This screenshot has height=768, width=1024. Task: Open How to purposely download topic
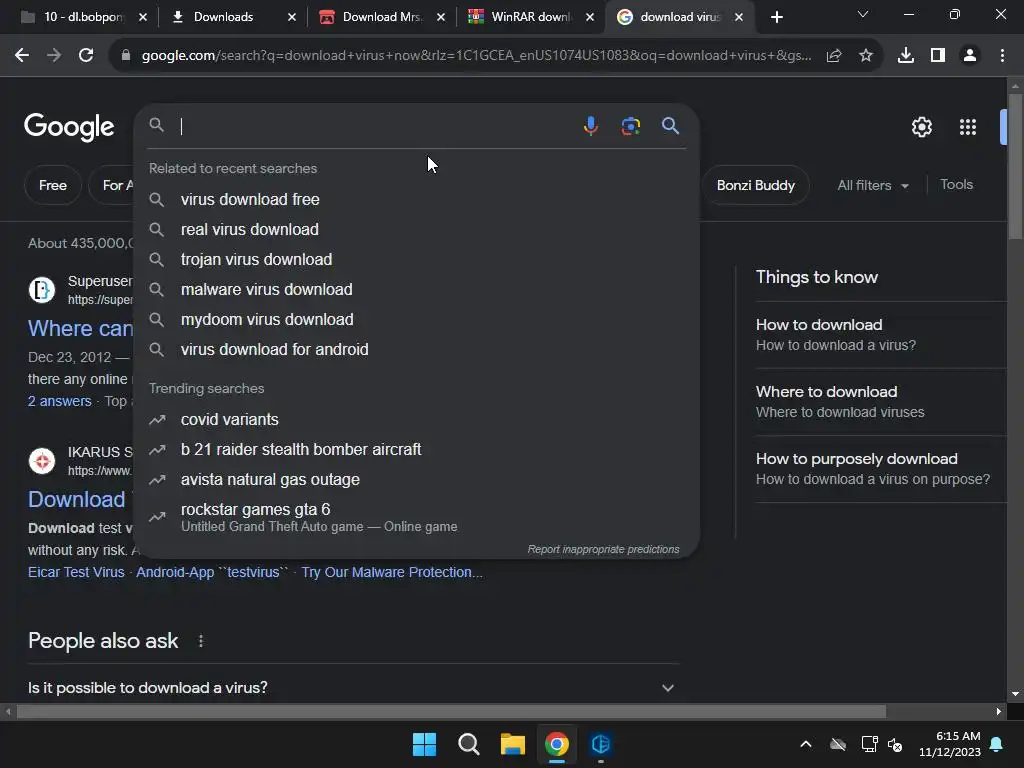[880, 469]
